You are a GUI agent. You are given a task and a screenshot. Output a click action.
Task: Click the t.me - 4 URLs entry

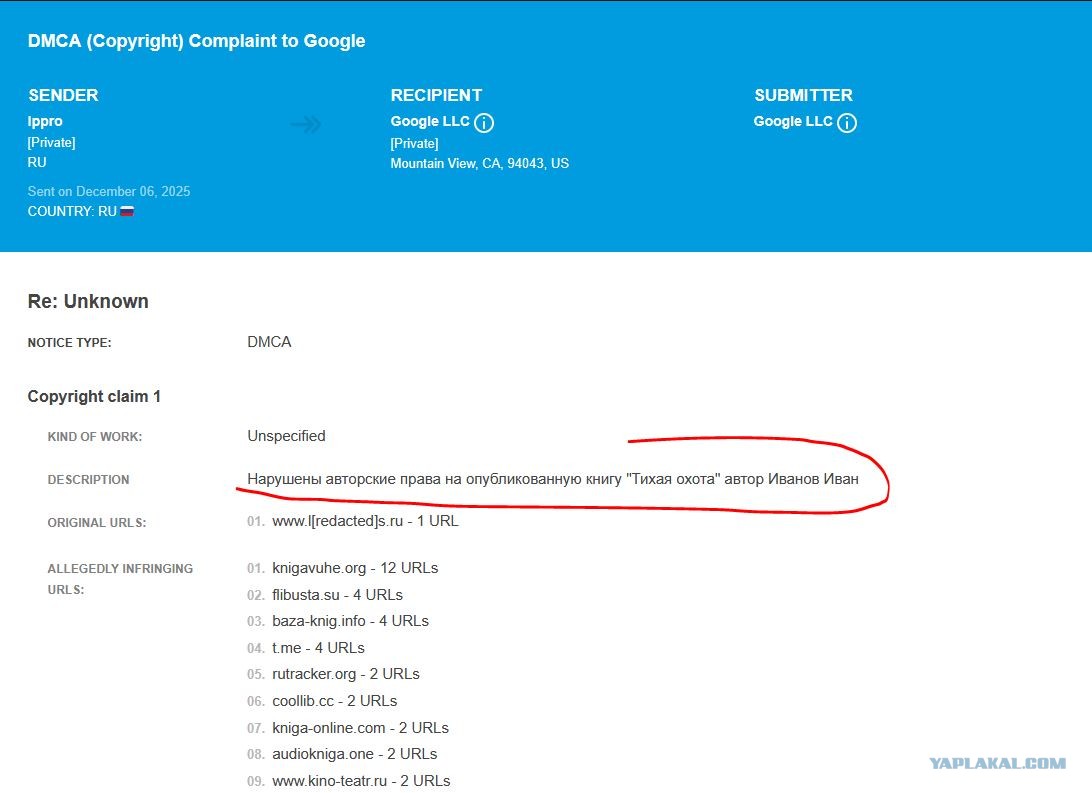click(318, 648)
